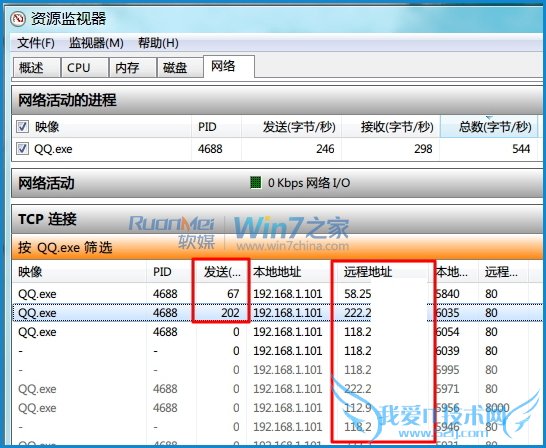The width and height of the screenshot is (546, 448).
Task: Switch to the CPU tab
Action: click(x=84, y=68)
